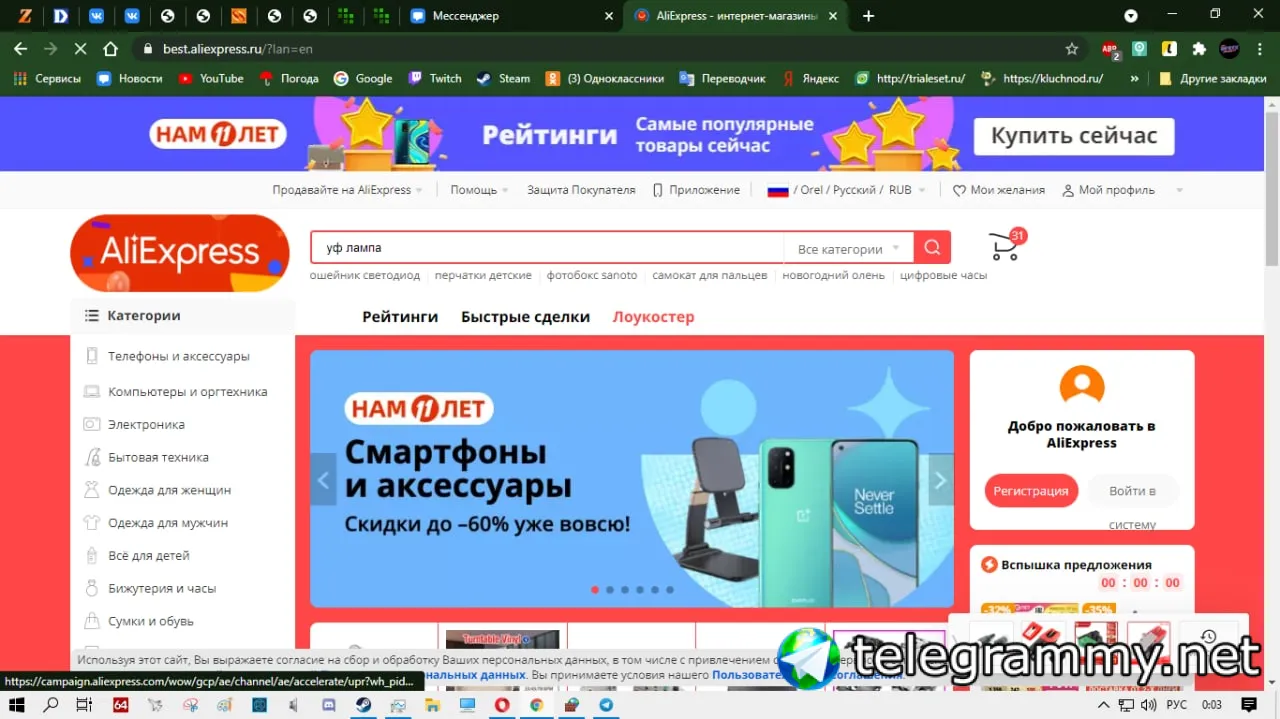
Task: Open Windows taskbar search
Action: click(x=51, y=705)
